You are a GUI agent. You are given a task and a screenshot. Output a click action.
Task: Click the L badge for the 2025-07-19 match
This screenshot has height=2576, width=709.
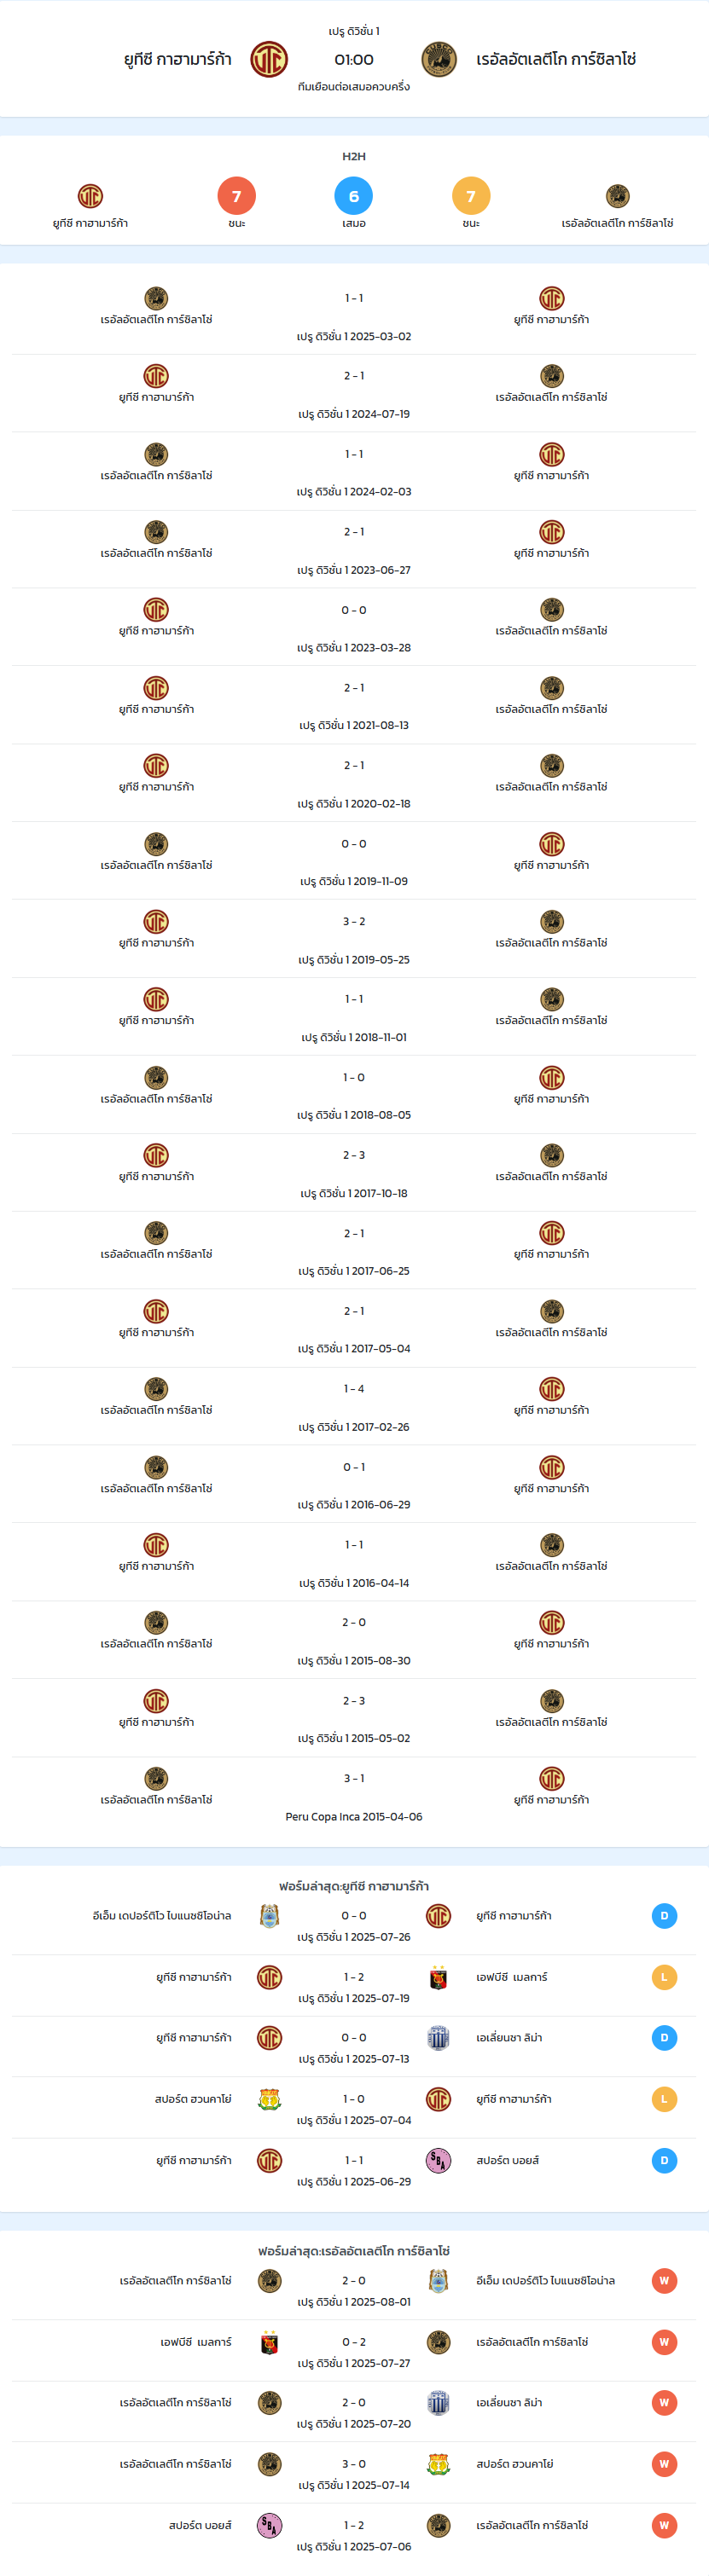point(664,1977)
